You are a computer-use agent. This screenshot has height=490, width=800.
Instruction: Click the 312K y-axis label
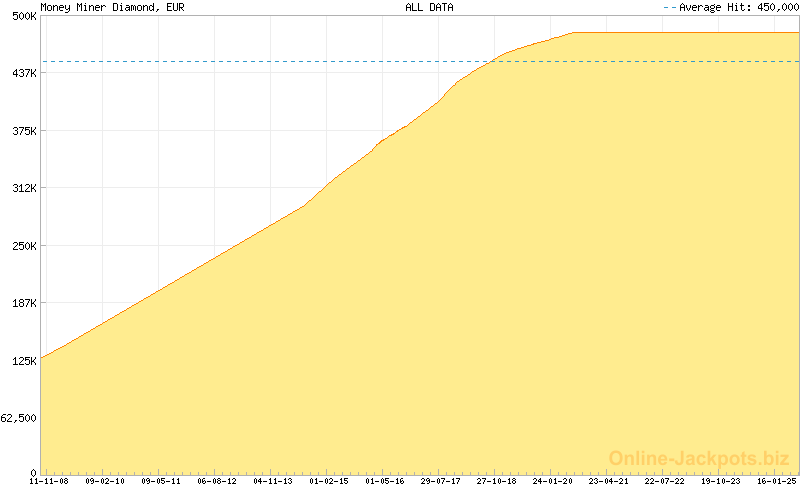(x=23, y=188)
